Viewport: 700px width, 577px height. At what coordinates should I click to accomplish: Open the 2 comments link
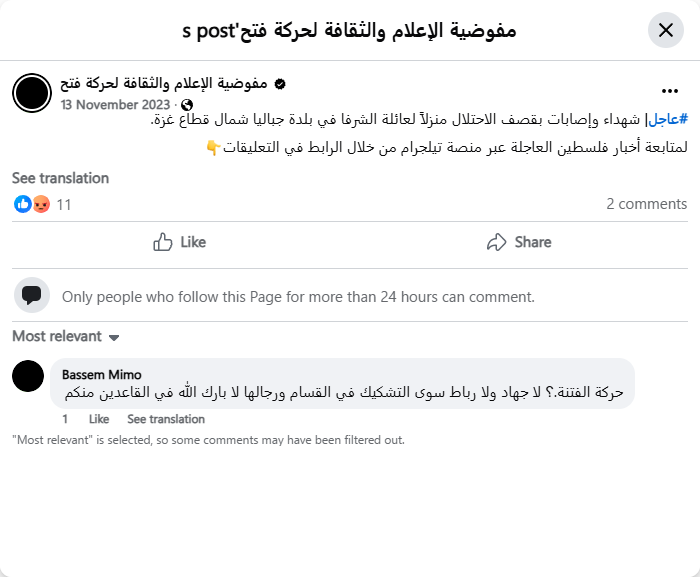(646, 204)
